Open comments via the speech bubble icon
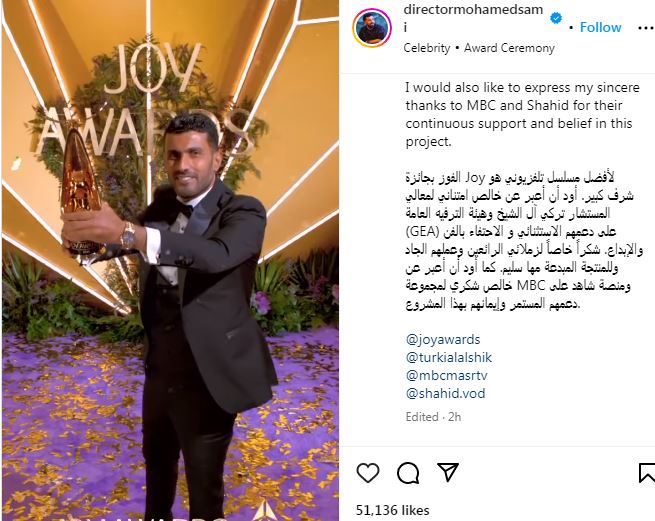The image size is (655, 521). point(408,473)
